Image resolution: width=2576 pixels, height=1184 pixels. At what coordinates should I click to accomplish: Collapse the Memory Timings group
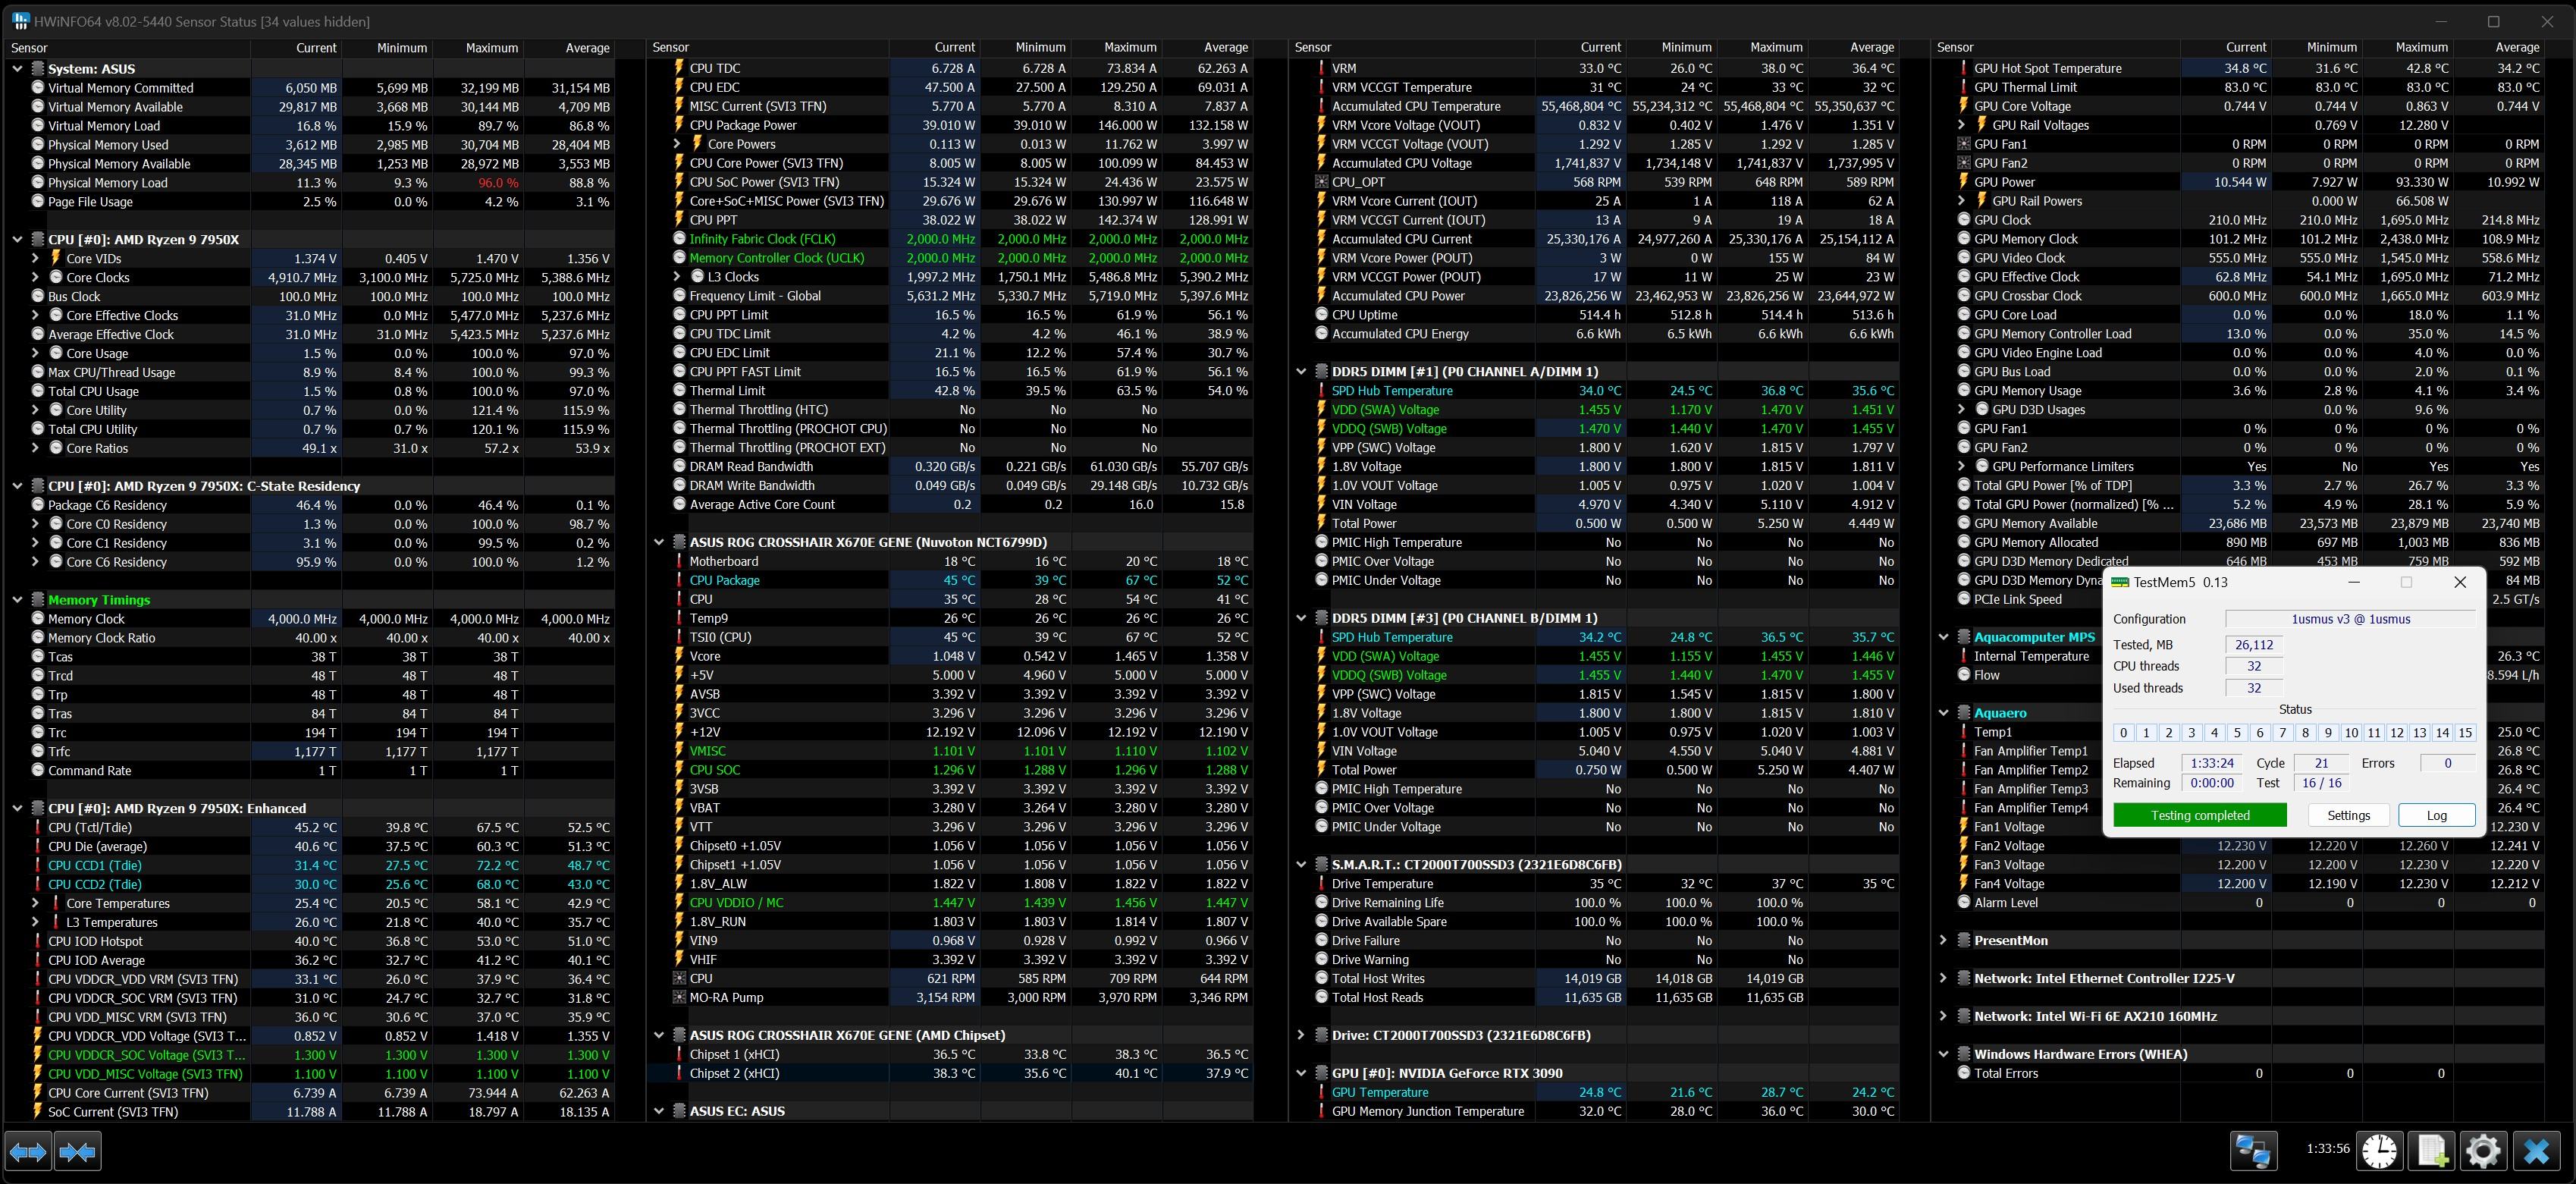coord(17,600)
